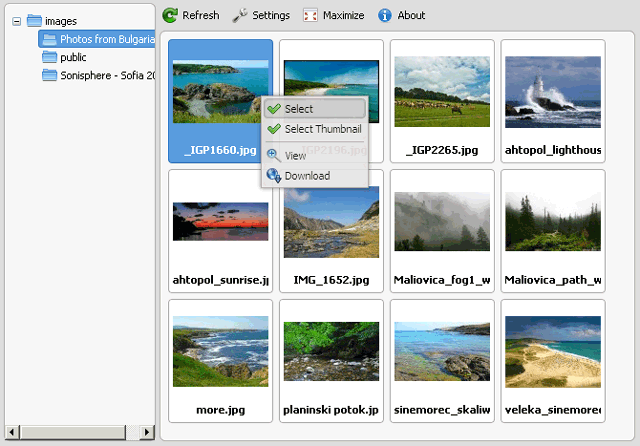Click the blue About info icon
640x446 pixels.
click(384, 16)
